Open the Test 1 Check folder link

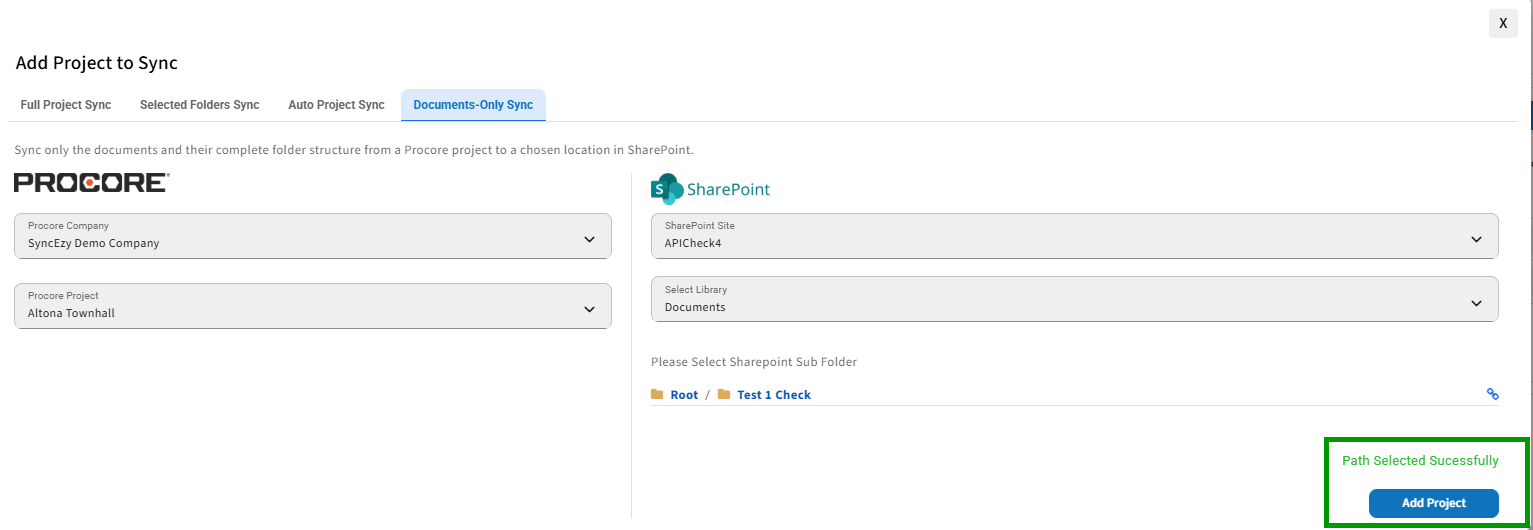point(774,395)
